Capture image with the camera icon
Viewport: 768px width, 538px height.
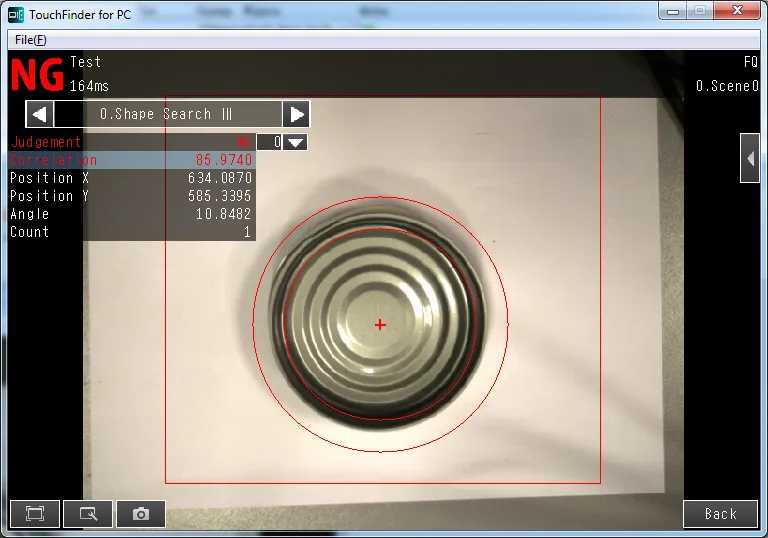pos(141,514)
